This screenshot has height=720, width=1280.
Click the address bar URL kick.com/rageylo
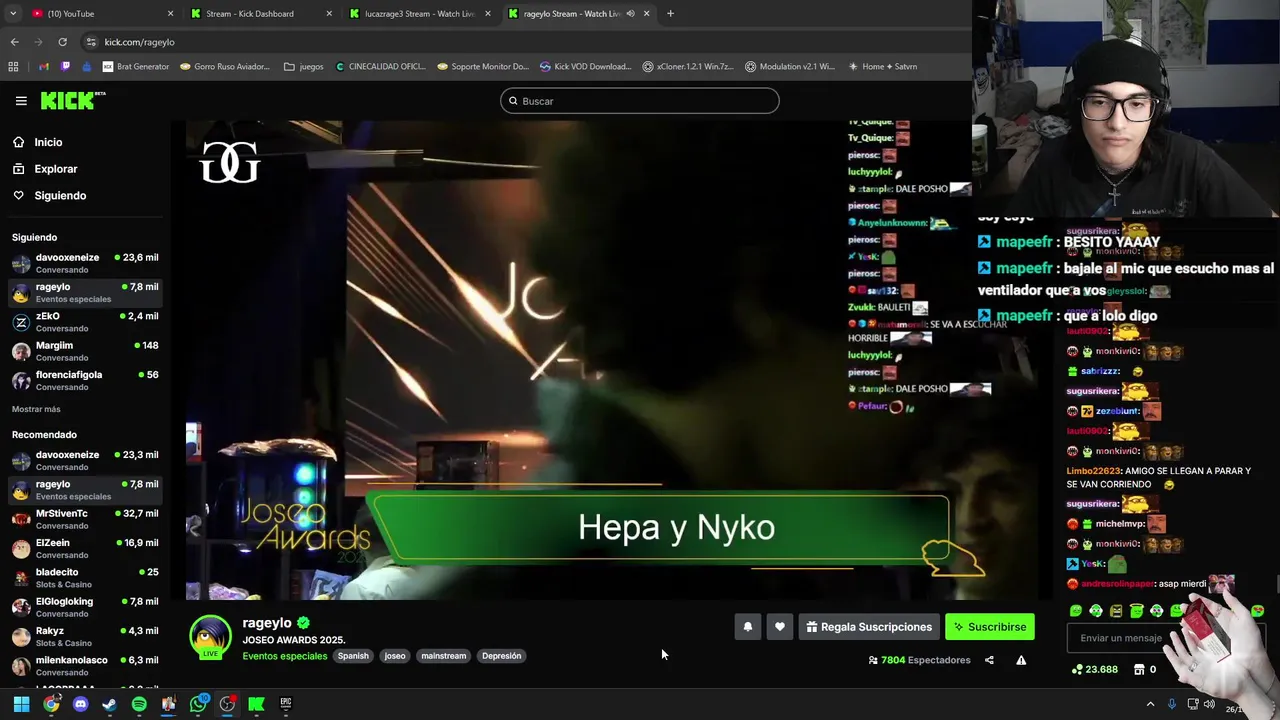coord(140,42)
